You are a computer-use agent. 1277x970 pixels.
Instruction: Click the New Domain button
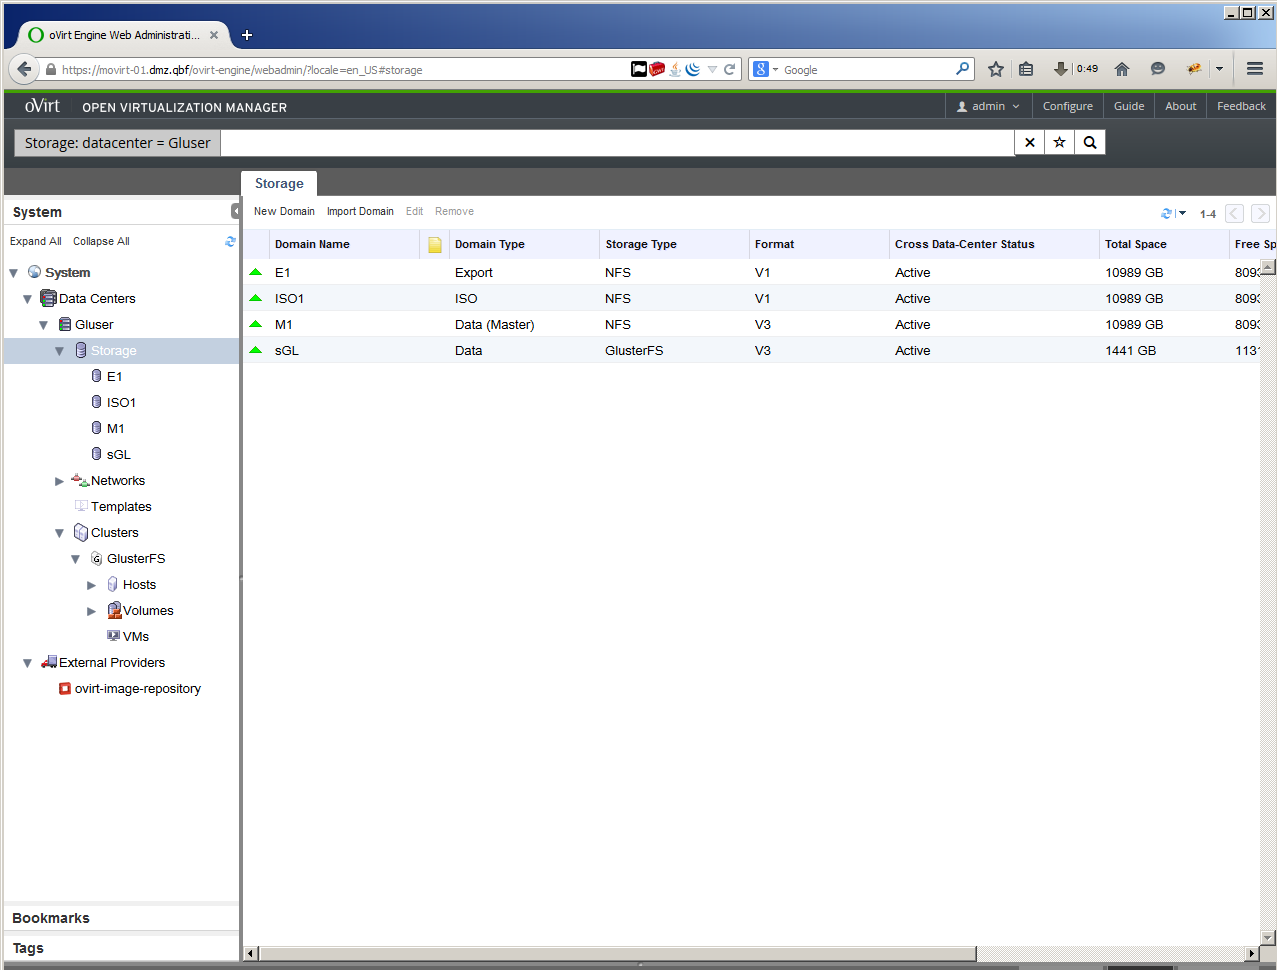point(284,212)
